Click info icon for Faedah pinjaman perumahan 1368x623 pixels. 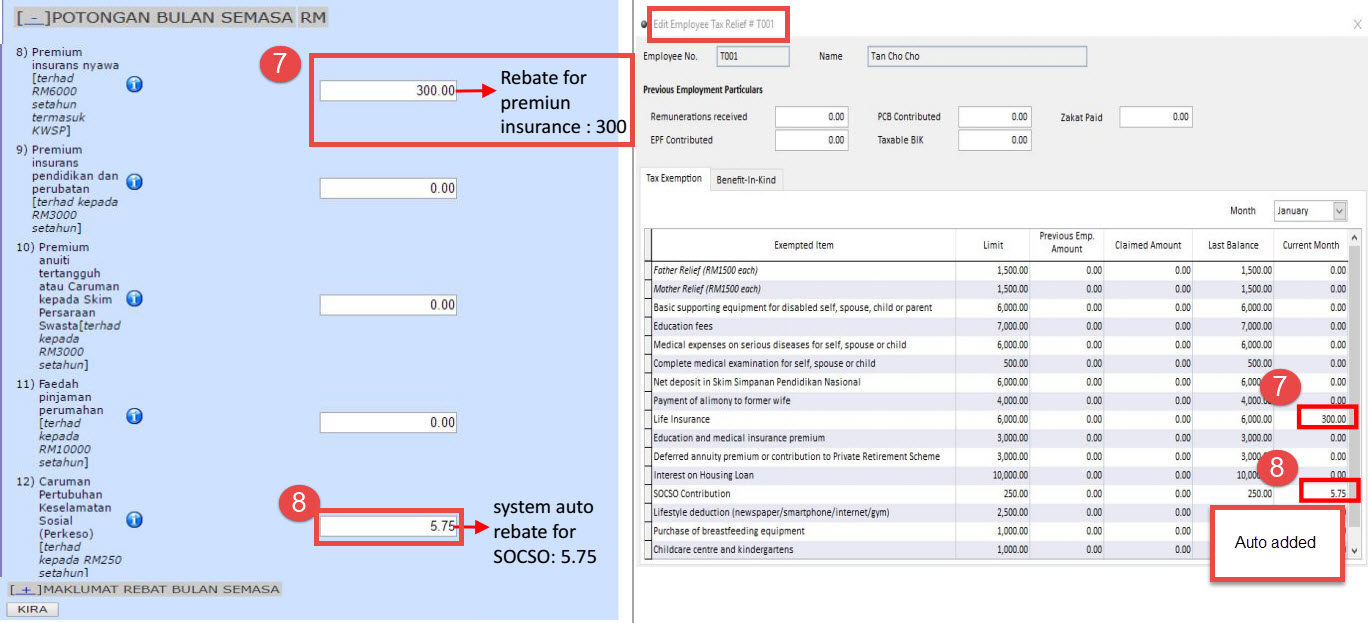click(134, 416)
